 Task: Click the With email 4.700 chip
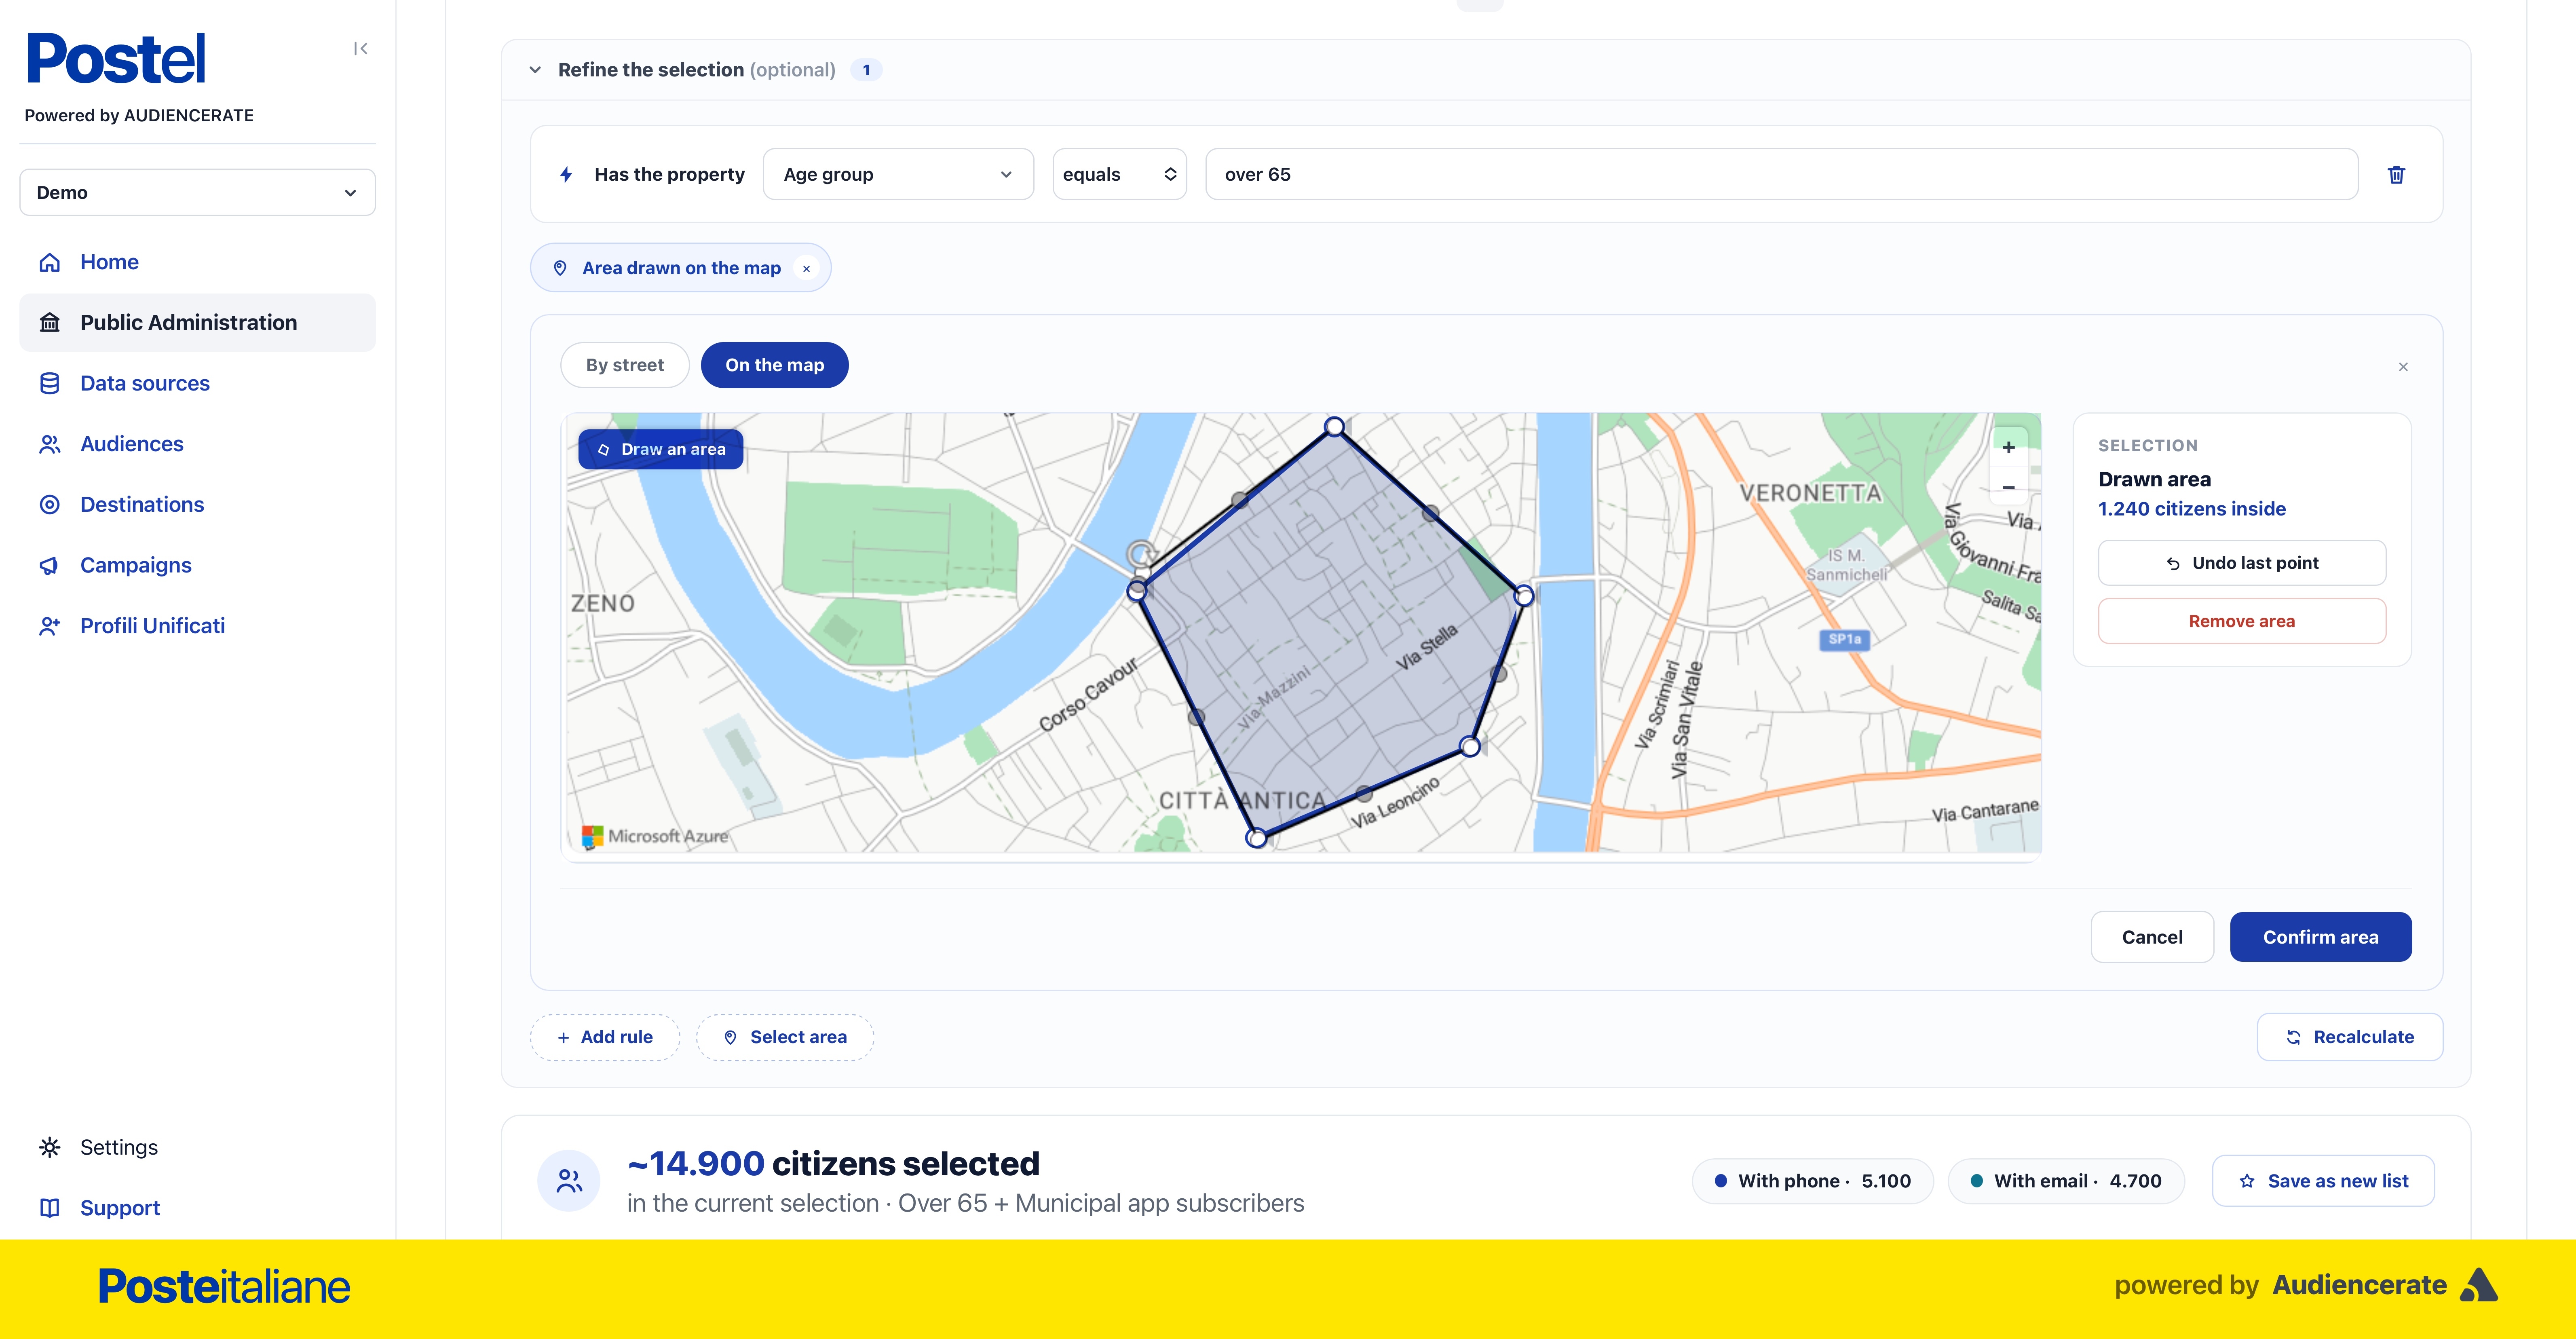point(2066,1181)
